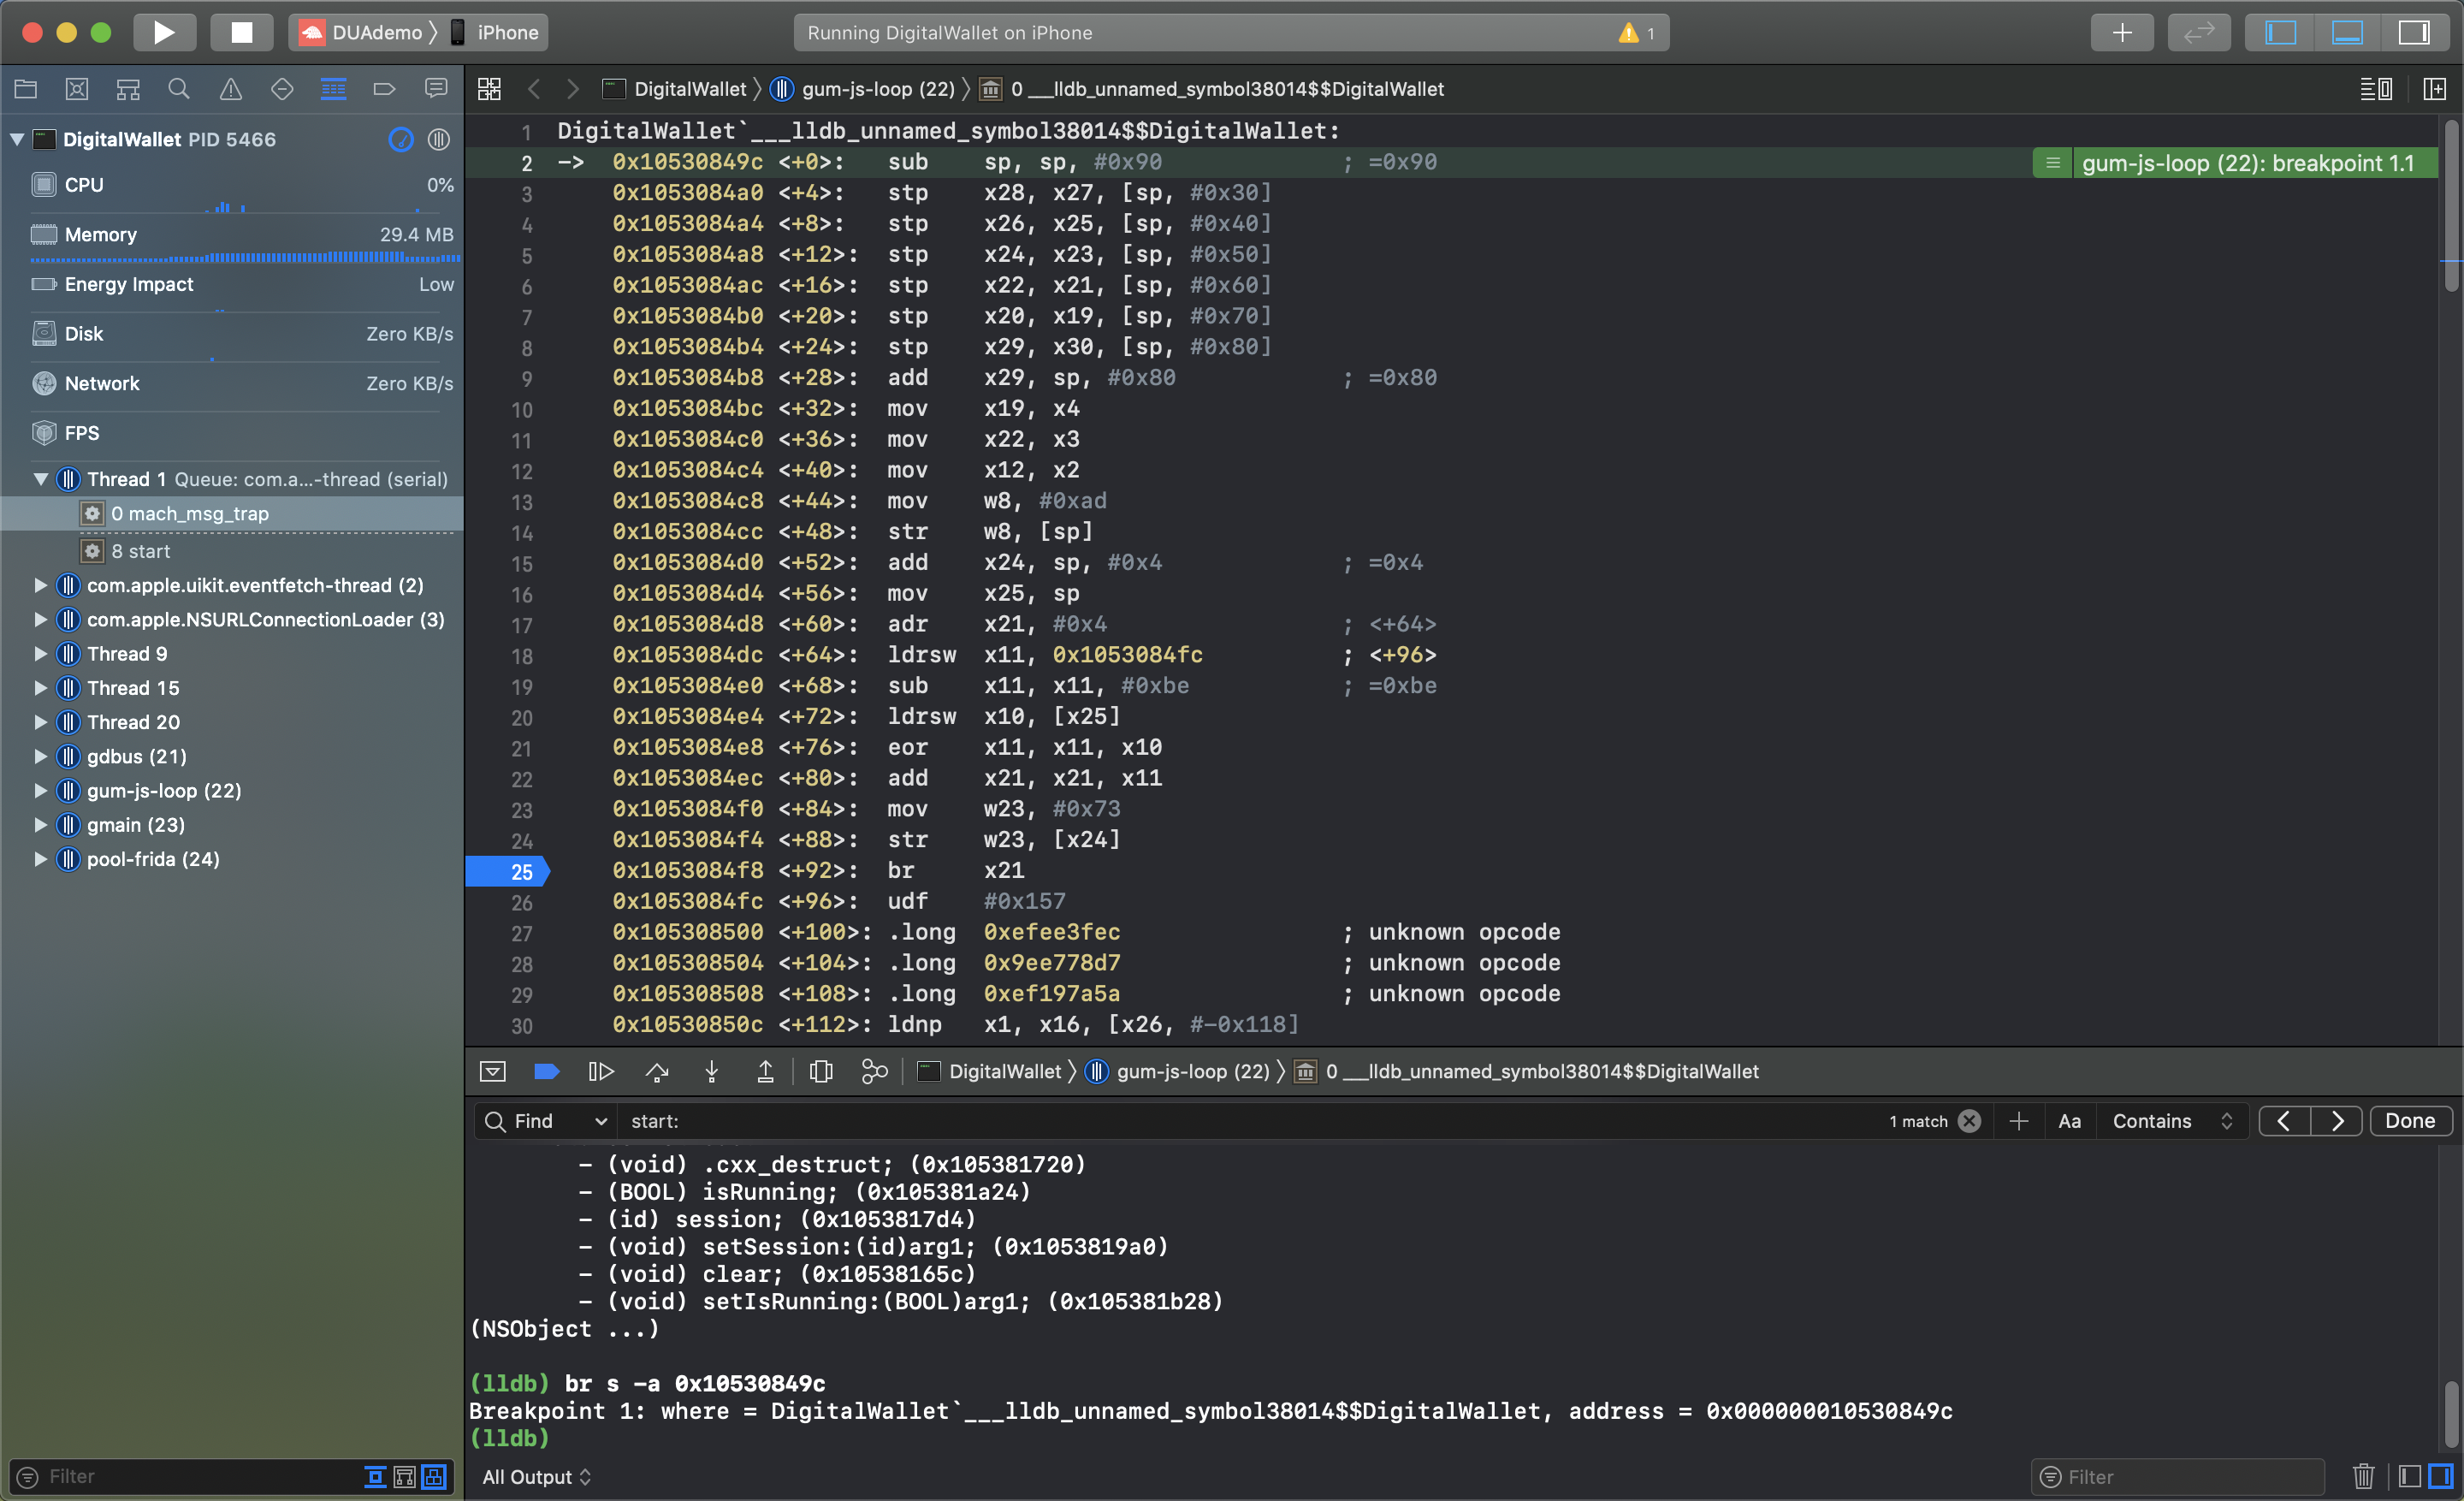Select the Find navigator magnifier icon
Viewport: 2464px width, 1501px height.
click(x=178, y=89)
